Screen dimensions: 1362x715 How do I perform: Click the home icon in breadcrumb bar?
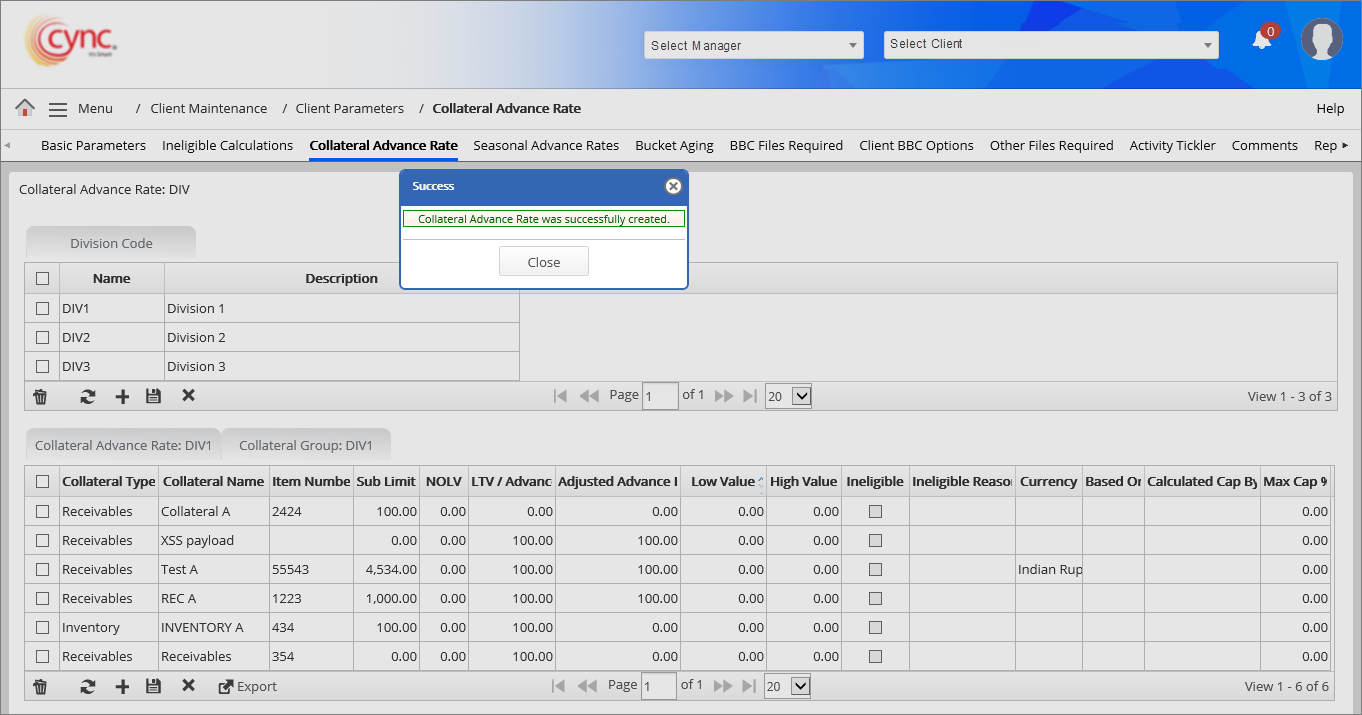[25, 108]
